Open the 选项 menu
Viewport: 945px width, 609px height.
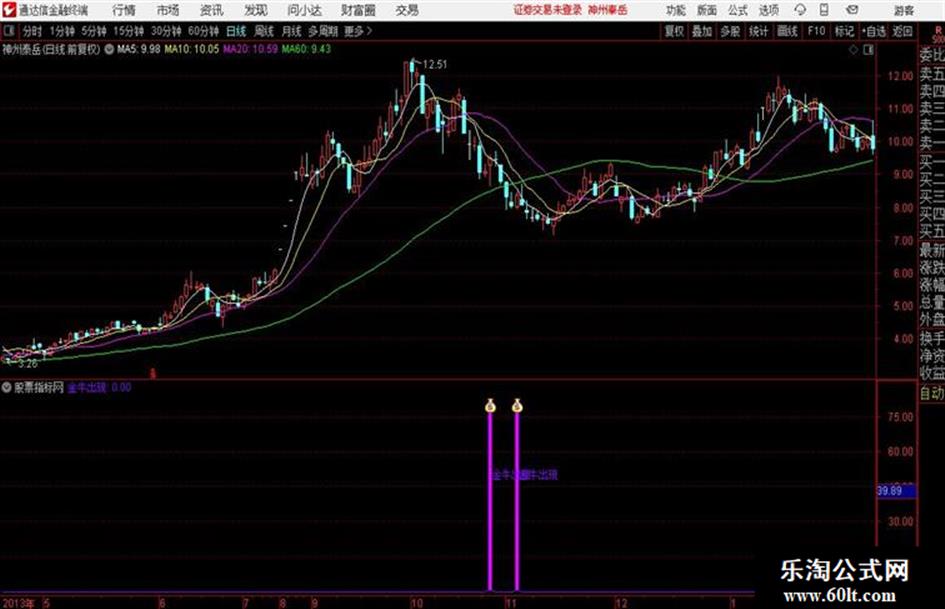click(769, 10)
